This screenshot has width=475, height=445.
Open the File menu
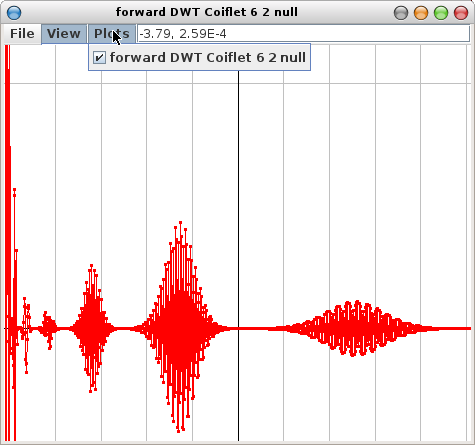click(x=22, y=34)
